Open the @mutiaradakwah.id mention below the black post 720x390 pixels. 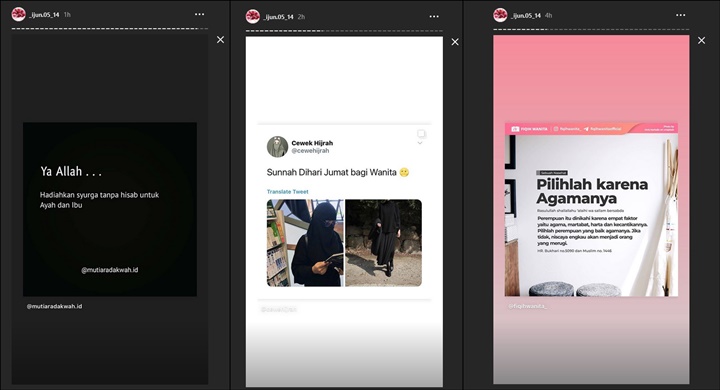pyautogui.click(x=54, y=306)
